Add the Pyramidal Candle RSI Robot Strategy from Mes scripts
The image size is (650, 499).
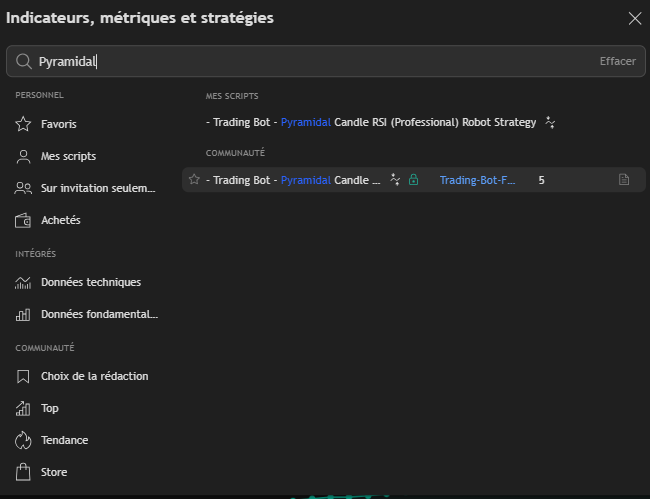[370, 122]
